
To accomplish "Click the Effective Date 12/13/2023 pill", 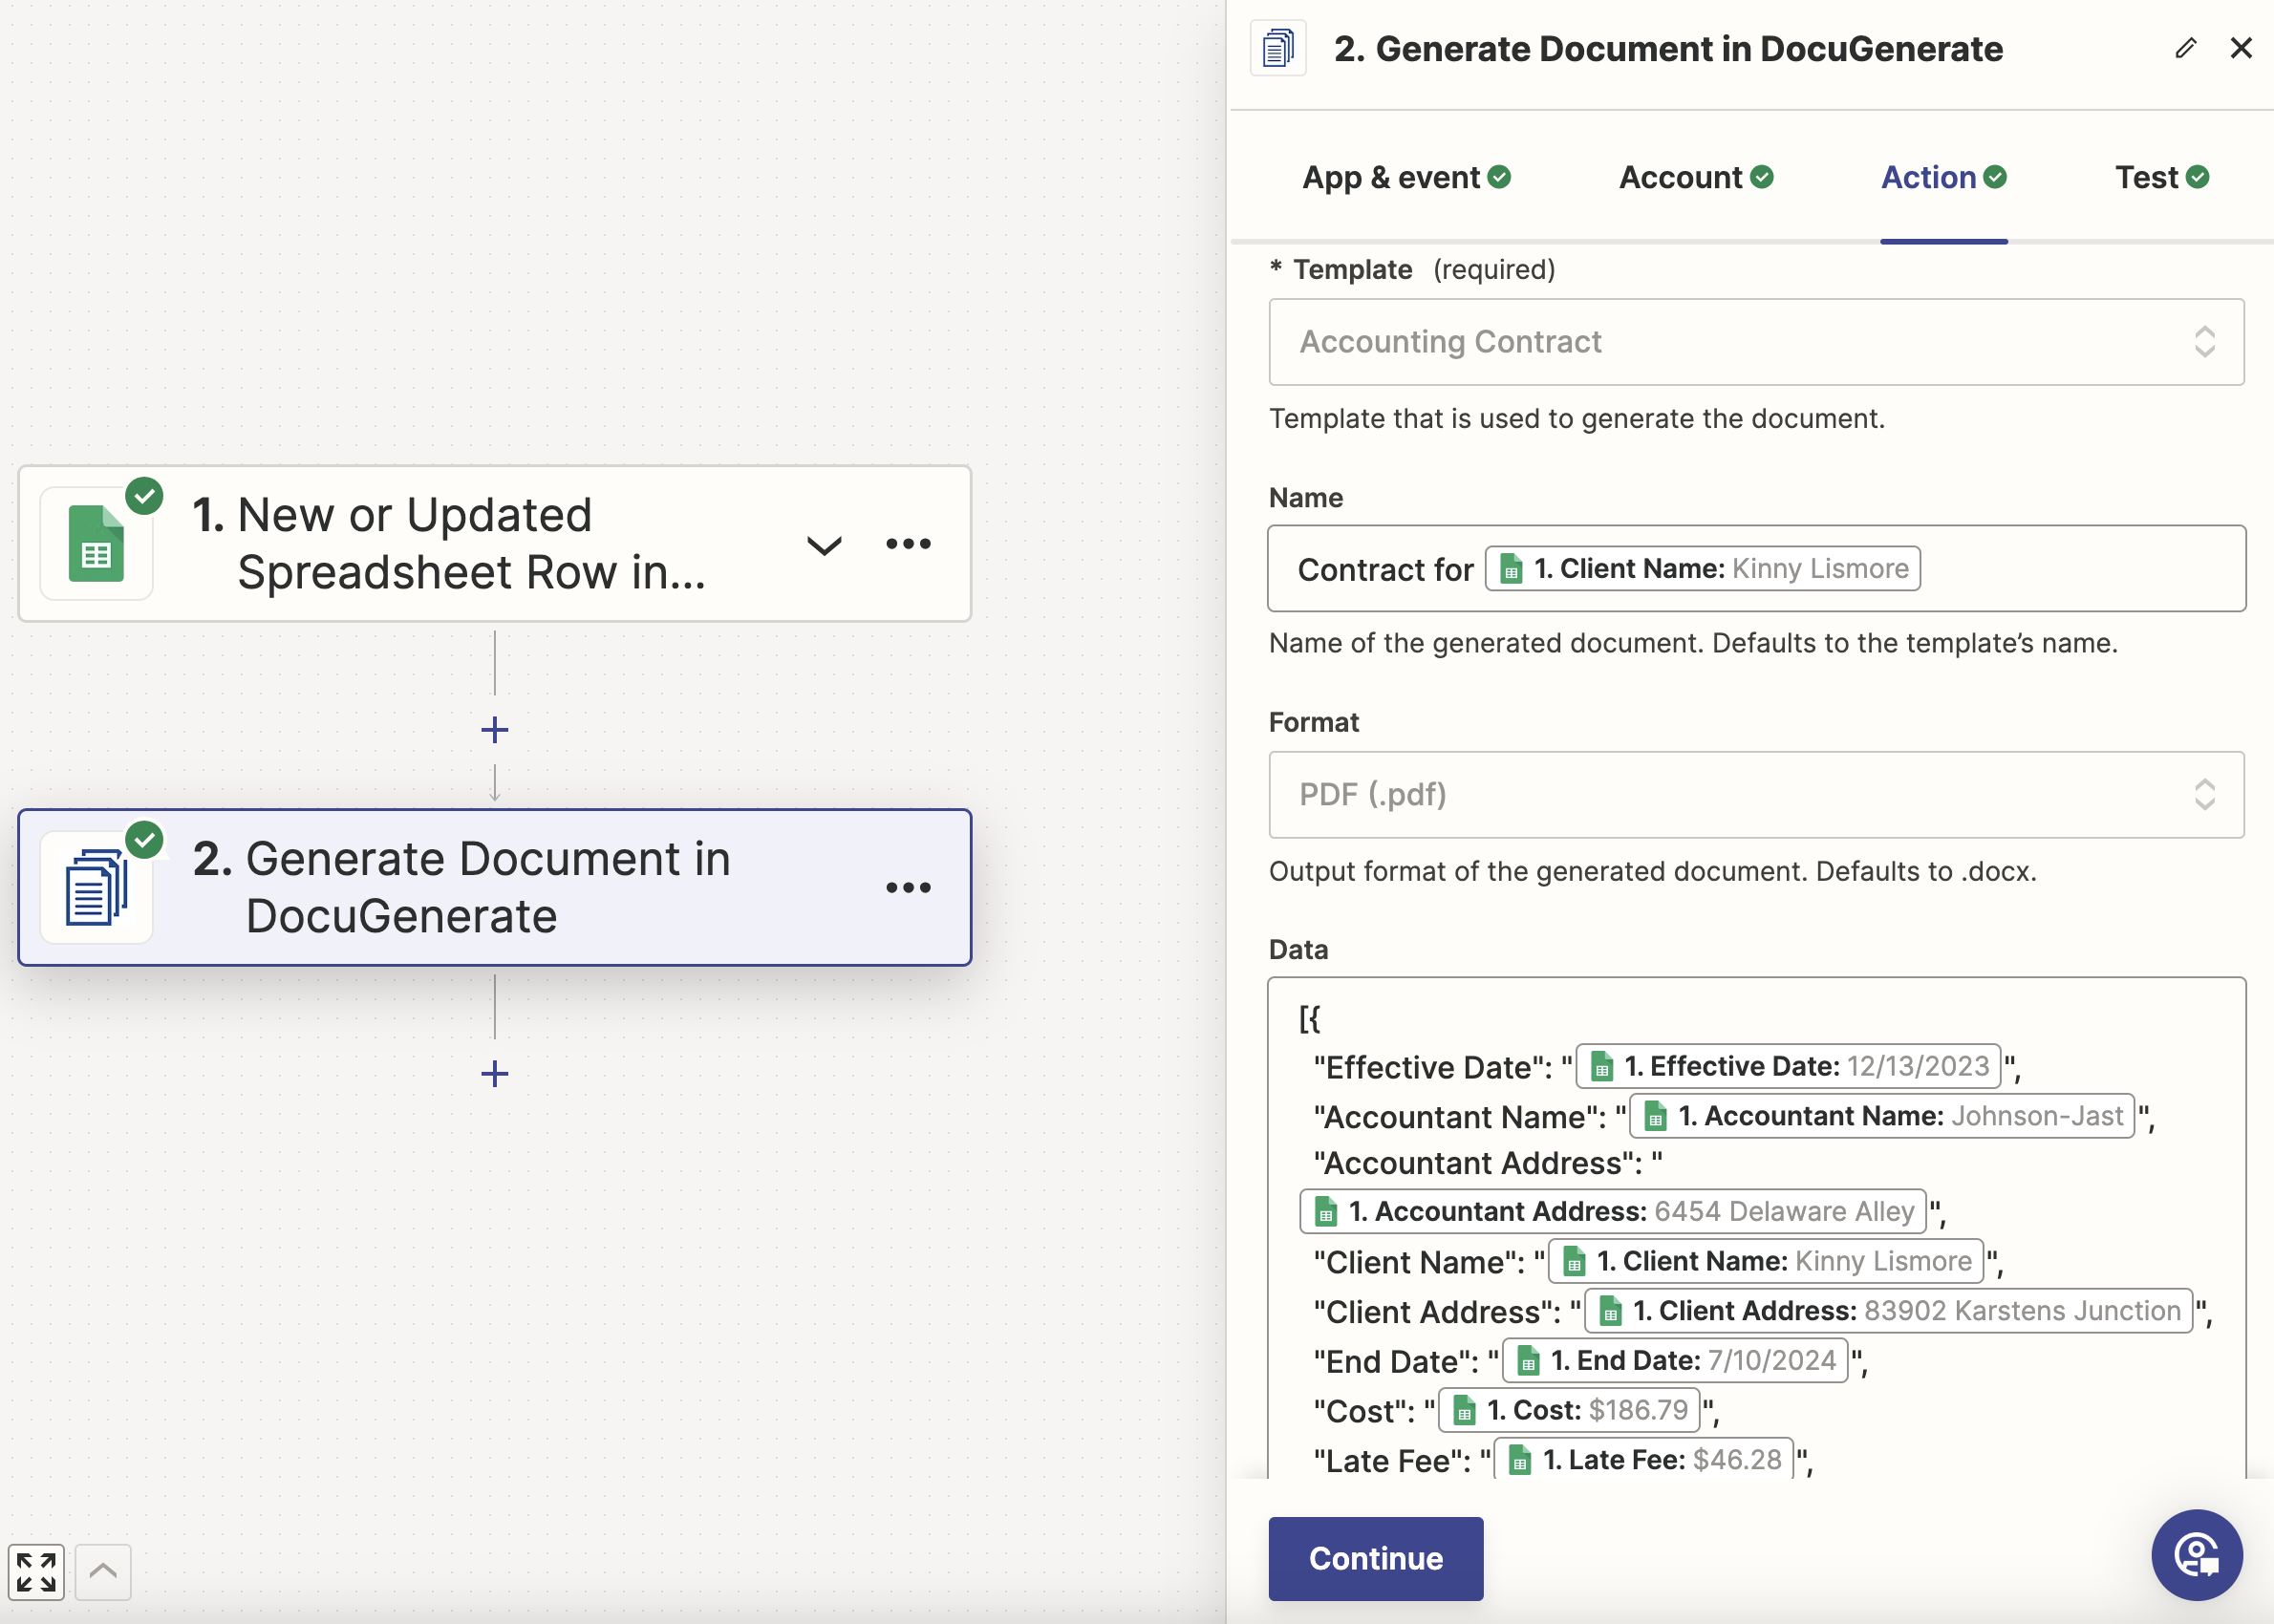I will (1789, 1066).
